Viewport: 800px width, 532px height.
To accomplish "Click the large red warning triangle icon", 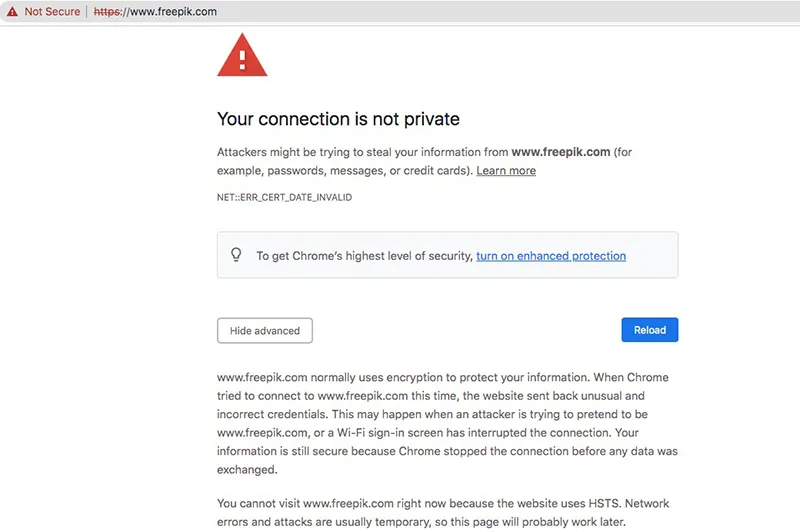I will (241, 55).
